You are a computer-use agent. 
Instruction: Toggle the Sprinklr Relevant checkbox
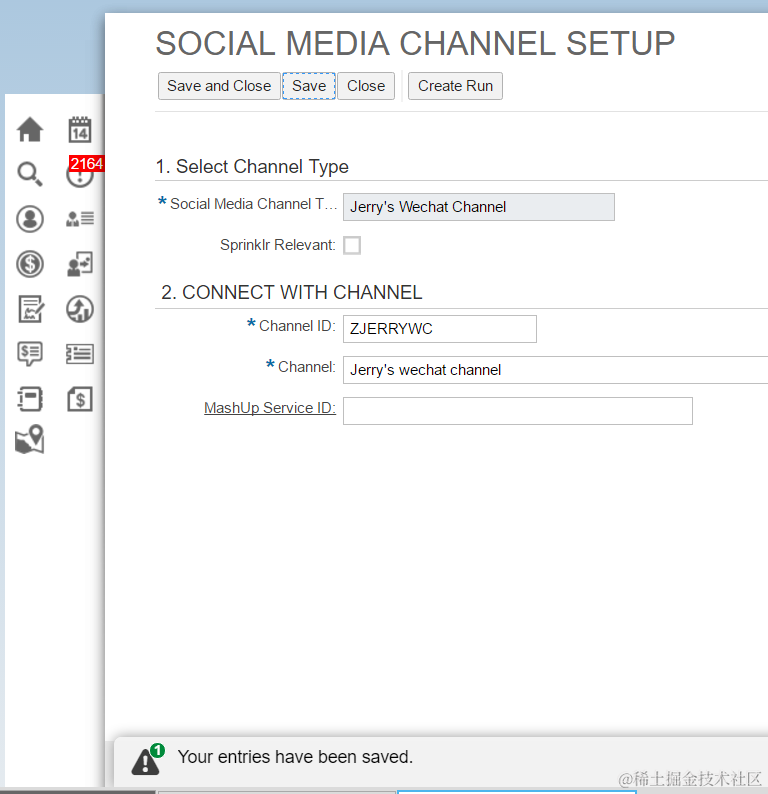click(352, 245)
